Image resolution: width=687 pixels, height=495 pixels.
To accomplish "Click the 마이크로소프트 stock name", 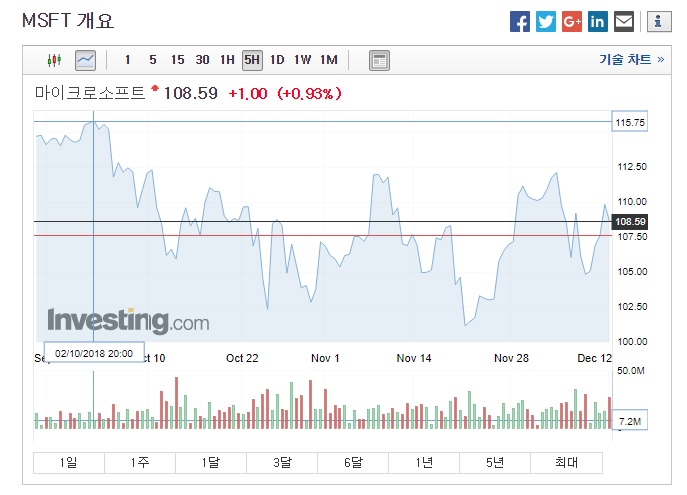I will click(90, 93).
